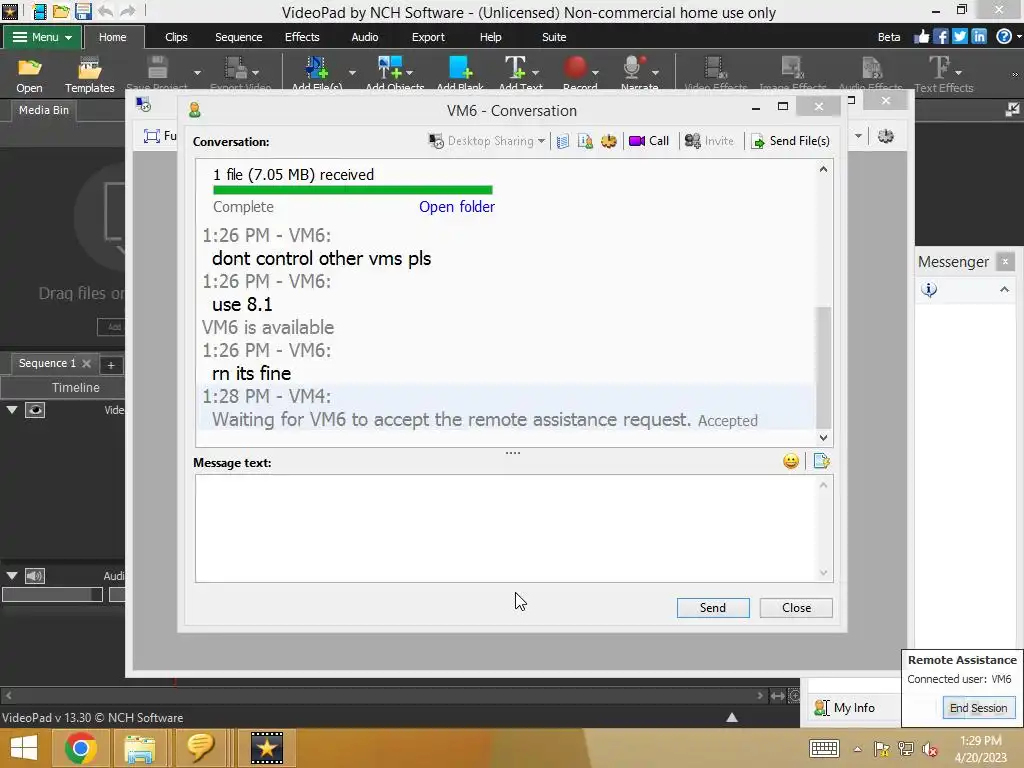
Task: Click the paint palette icon in conversation toolbar
Action: (609, 141)
